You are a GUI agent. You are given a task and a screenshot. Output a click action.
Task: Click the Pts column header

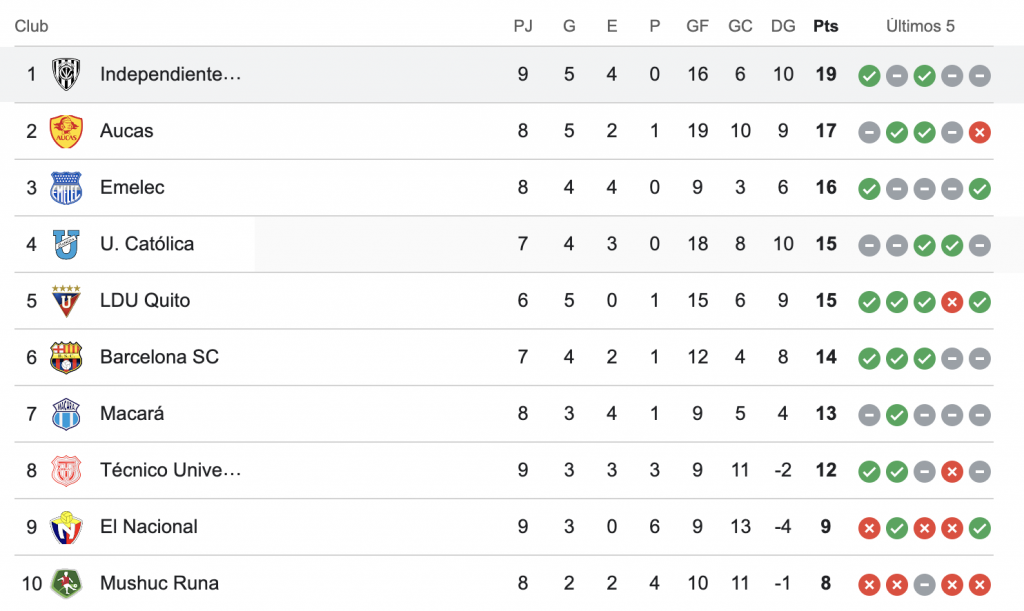pyautogui.click(x=825, y=26)
